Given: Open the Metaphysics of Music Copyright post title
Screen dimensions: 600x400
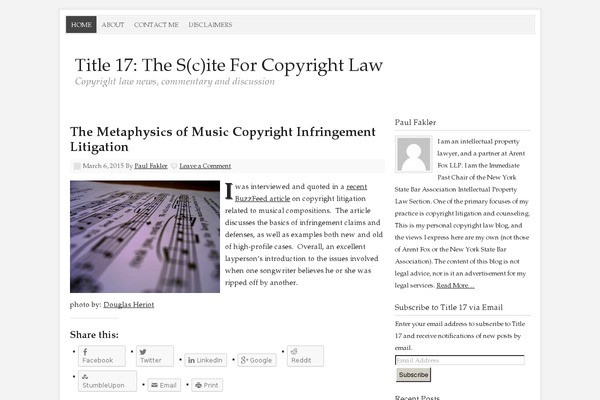Looking at the screenshot, I should click(x=223, y=139).
